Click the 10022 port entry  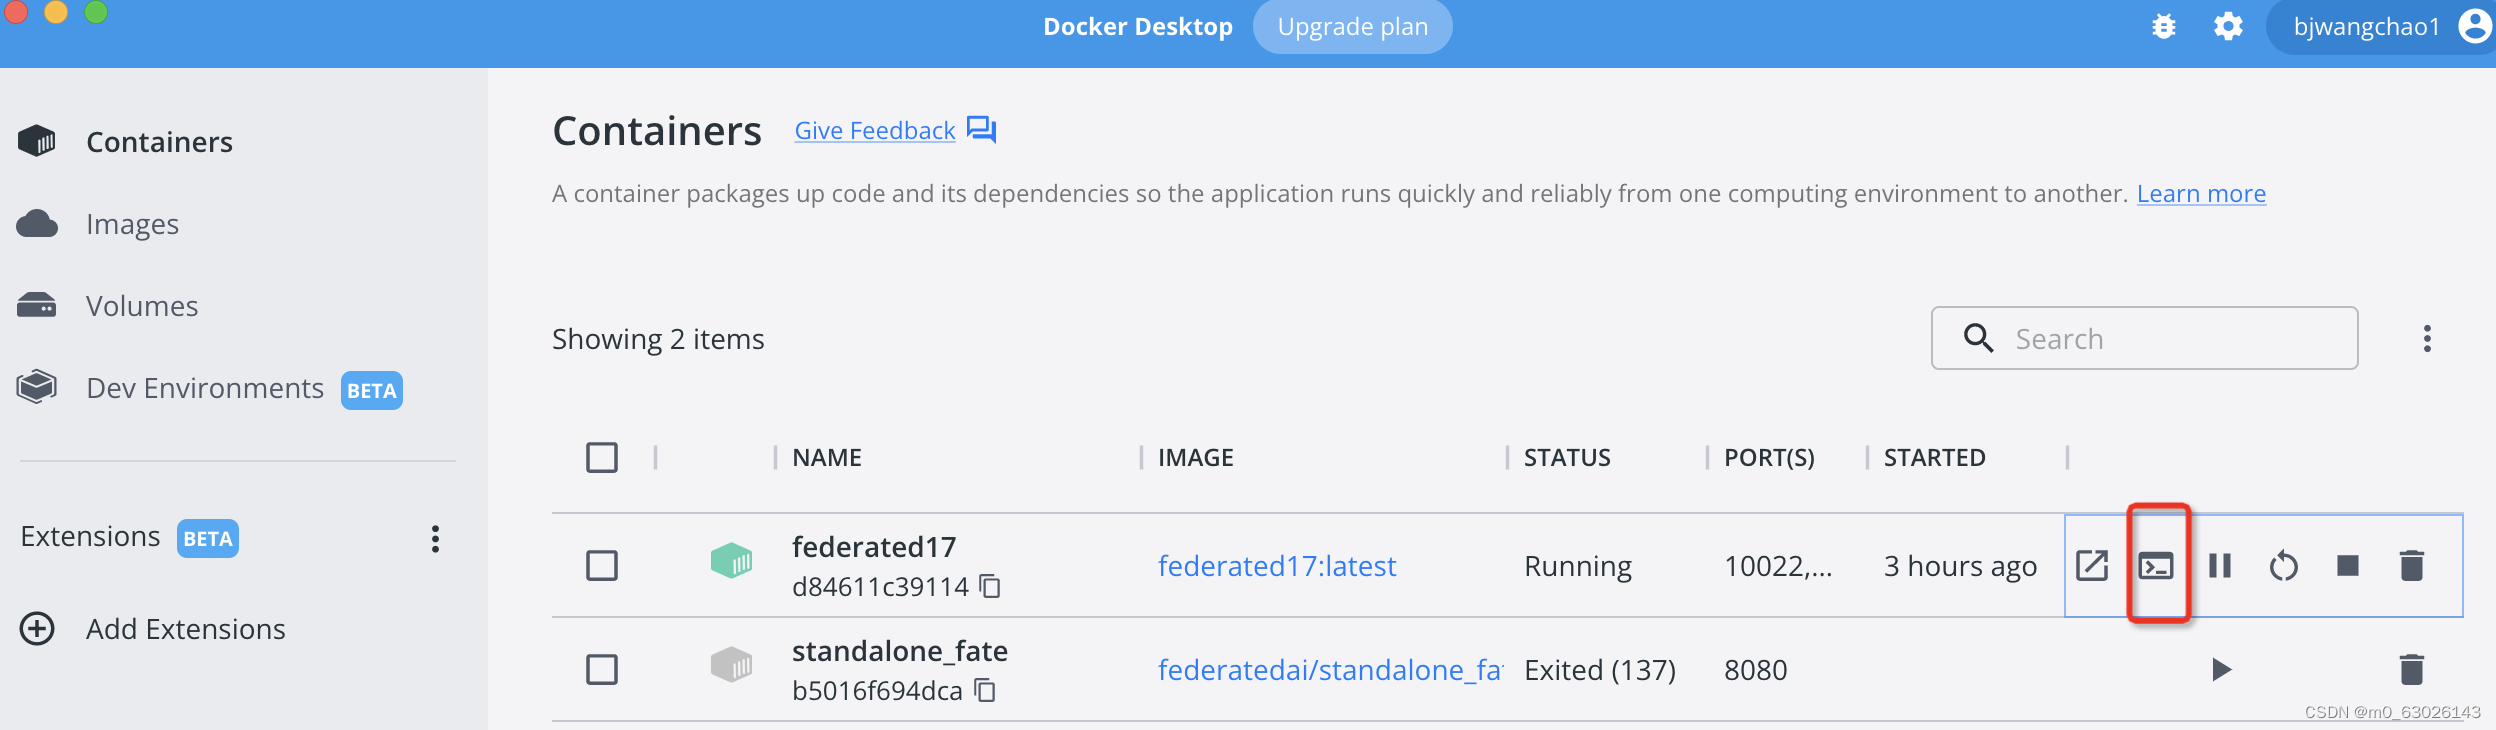pos(1778,567)
